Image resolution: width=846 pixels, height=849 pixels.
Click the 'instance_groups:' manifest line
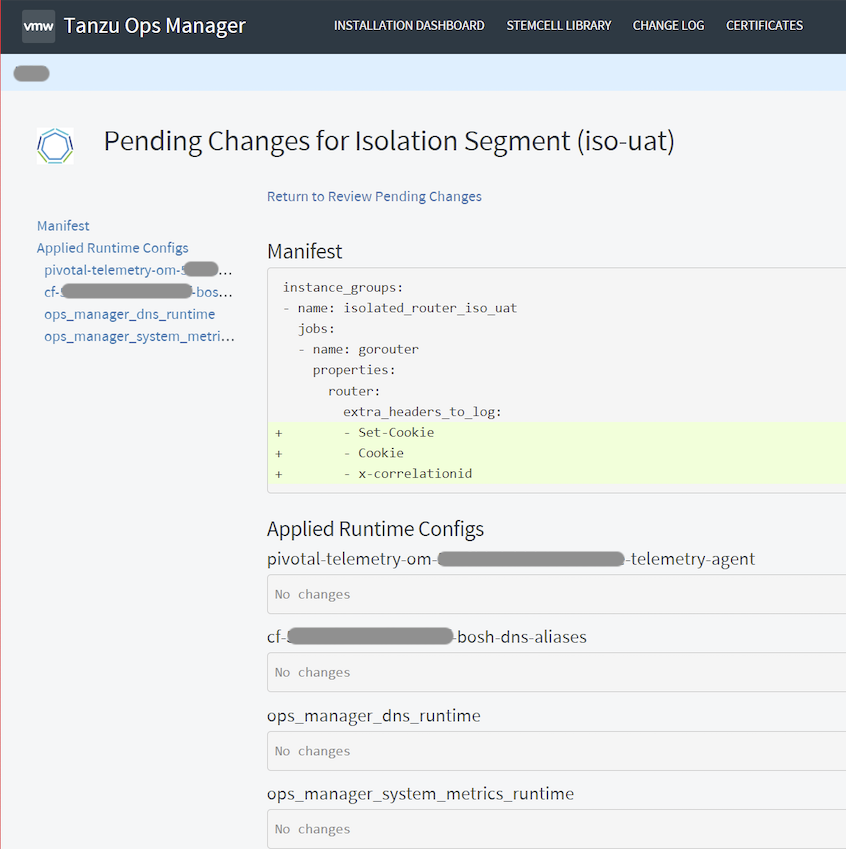343,288
